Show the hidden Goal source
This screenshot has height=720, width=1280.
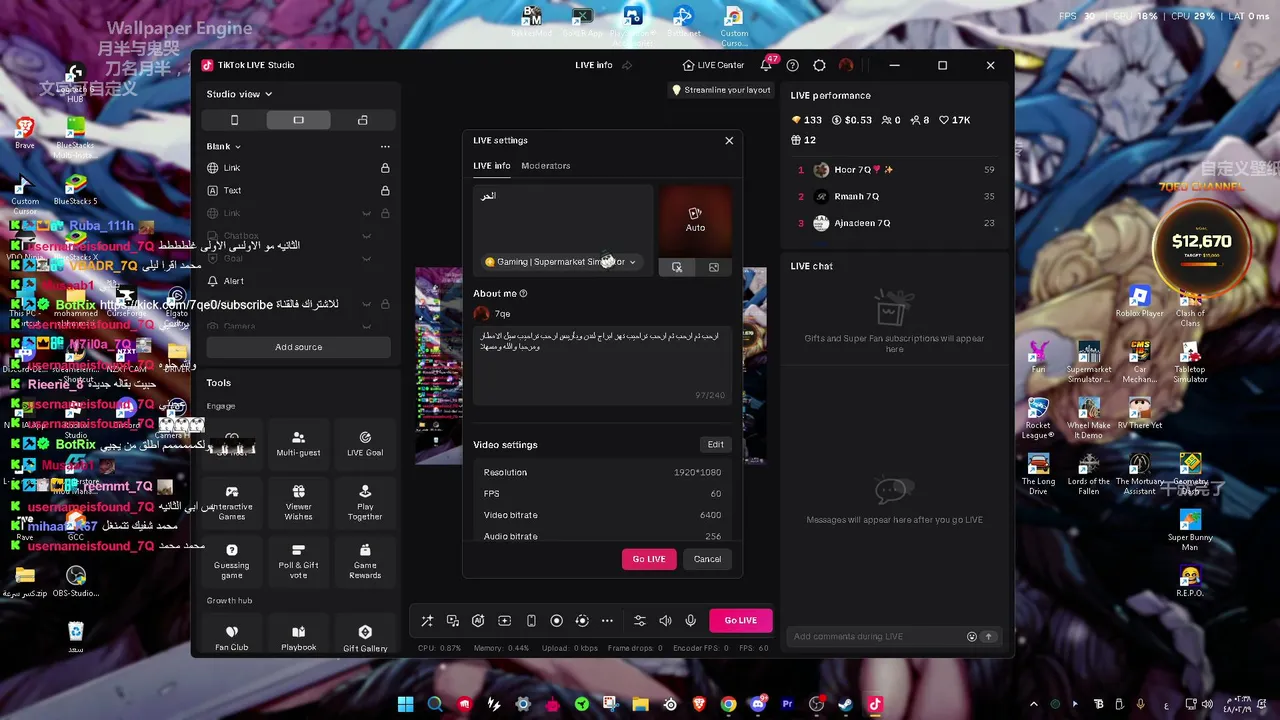pyautogui.click(x=366, y=258)
